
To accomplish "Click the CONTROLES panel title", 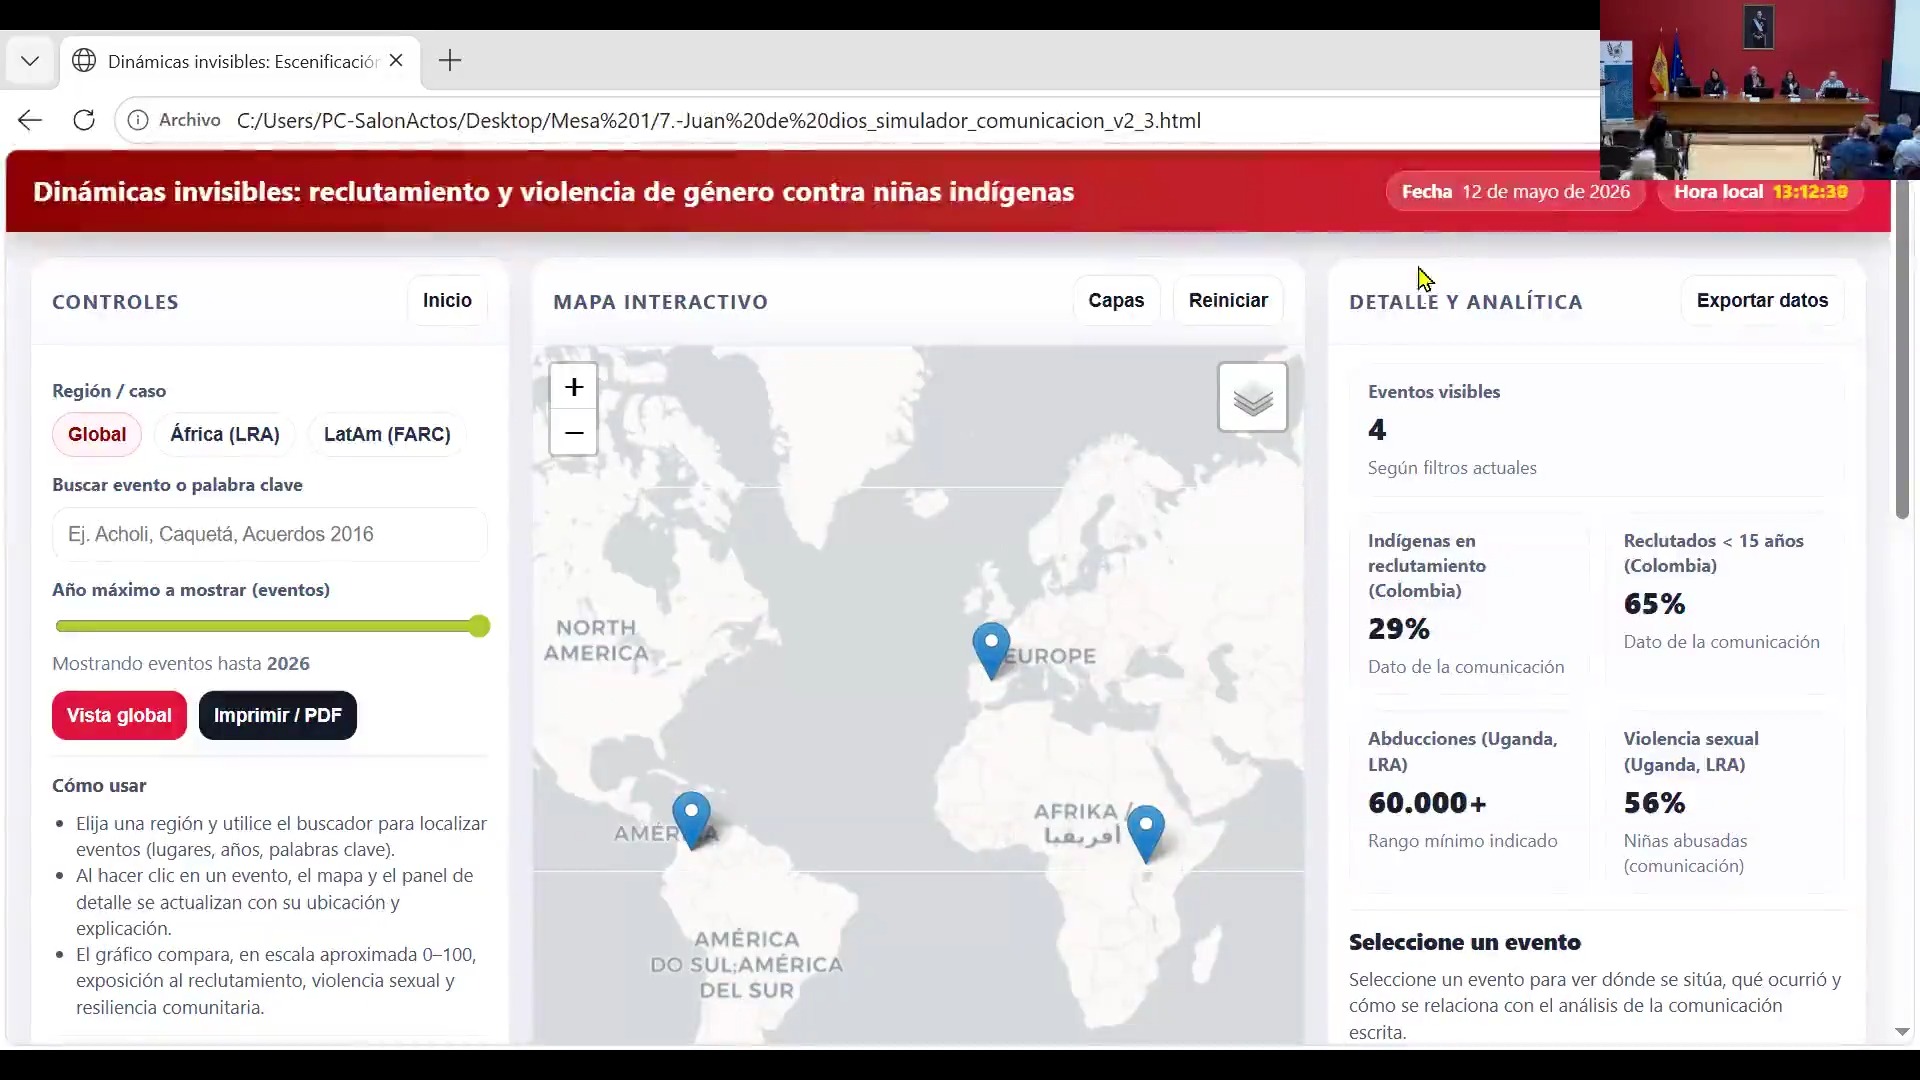I will (115, 302).
